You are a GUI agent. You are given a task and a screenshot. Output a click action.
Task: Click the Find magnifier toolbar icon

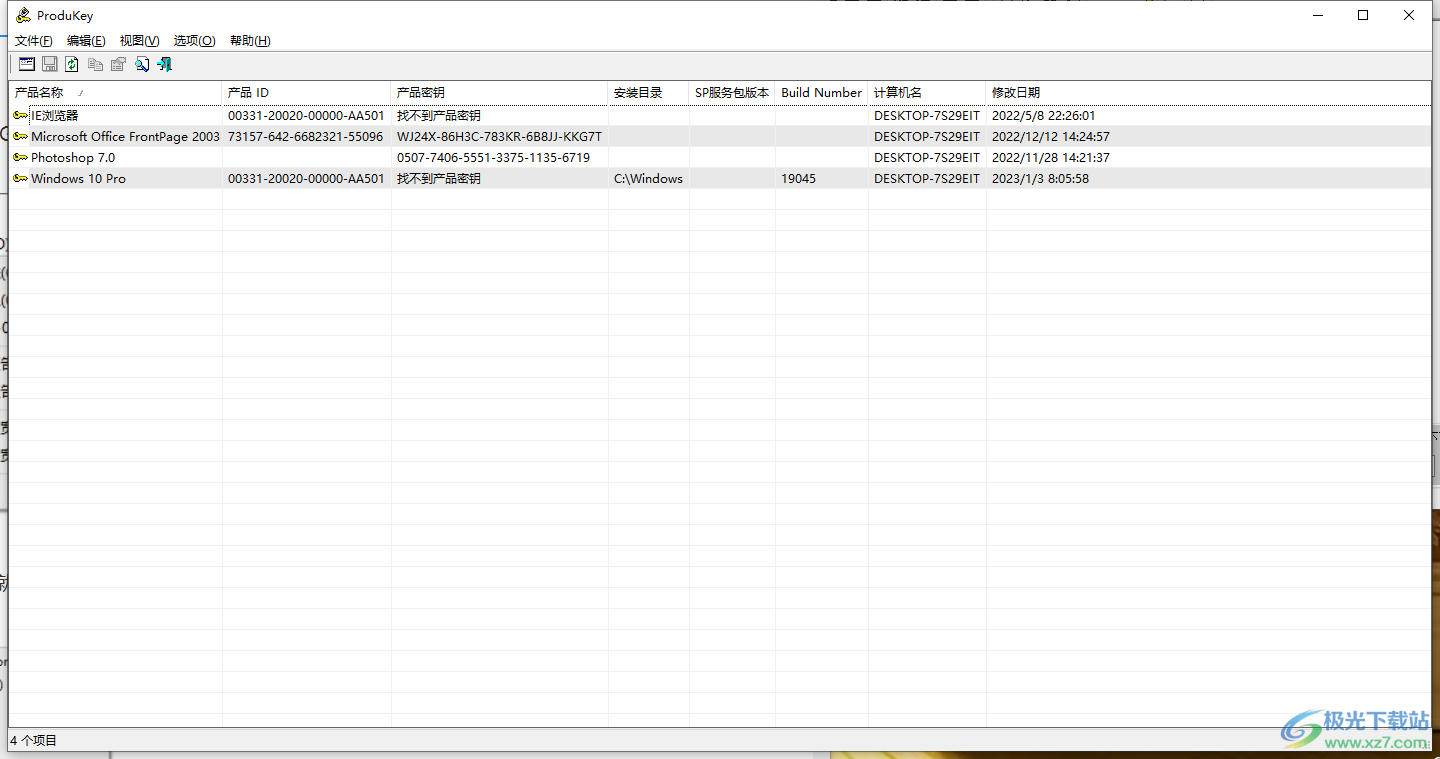coord(142,64)
